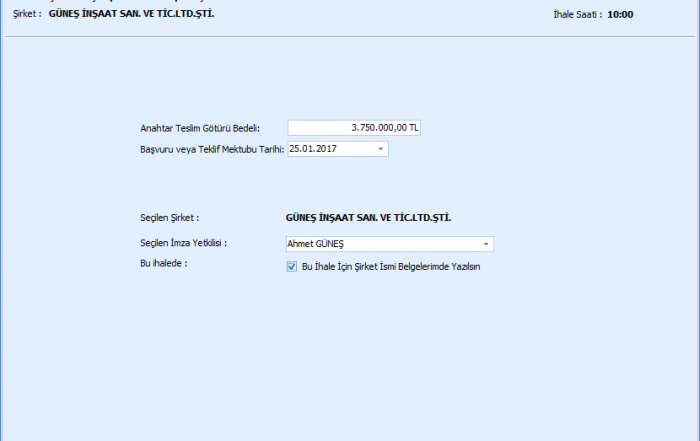This screenshot has width=700, height=441.
Task: Select the day 25 in the date field
Action: [295, 149]
